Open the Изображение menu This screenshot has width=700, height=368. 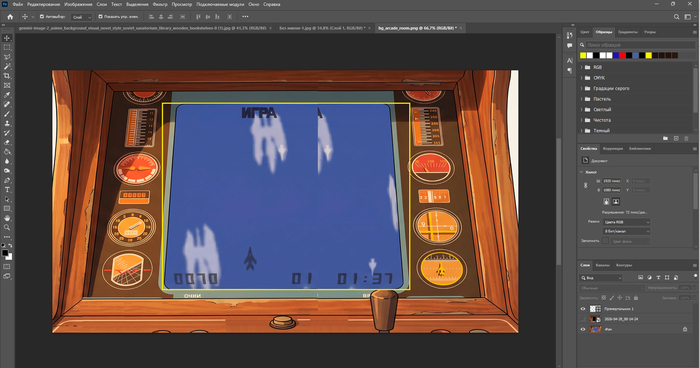click(78, 4)
